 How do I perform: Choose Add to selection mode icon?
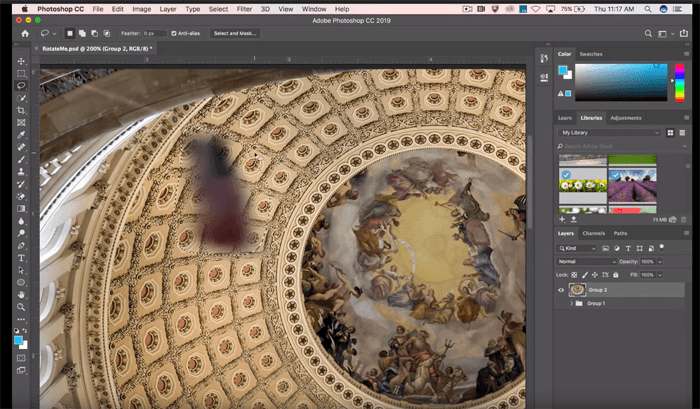82,33
